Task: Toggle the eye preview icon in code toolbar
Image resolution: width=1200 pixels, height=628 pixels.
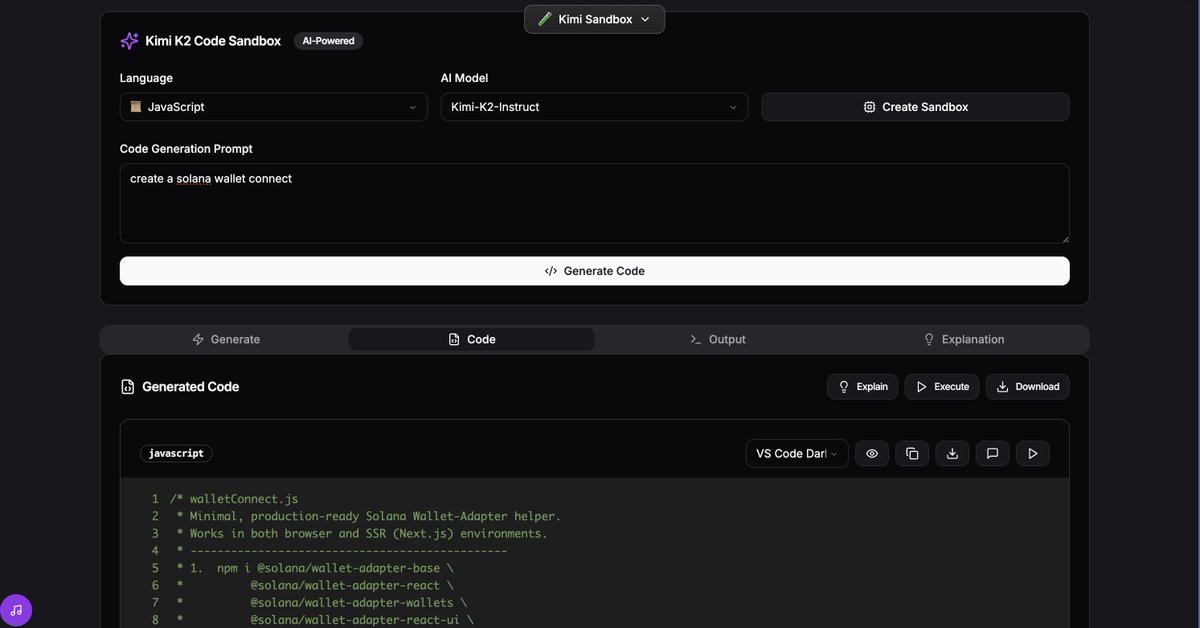Action: click(872, 454)
